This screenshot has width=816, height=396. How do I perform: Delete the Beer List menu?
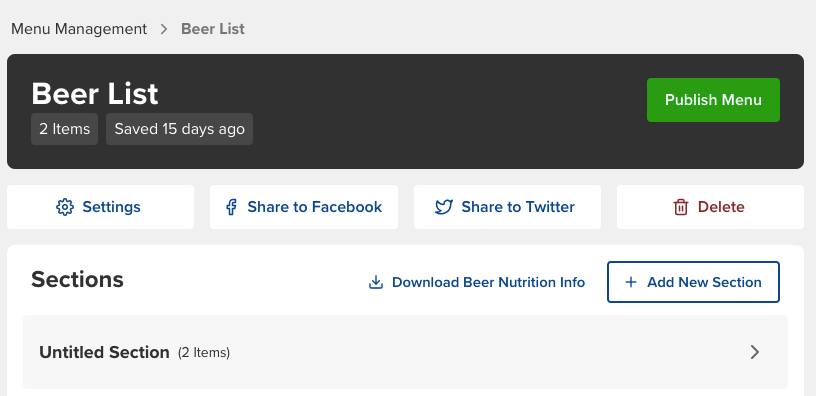click(x=710, y=207)
